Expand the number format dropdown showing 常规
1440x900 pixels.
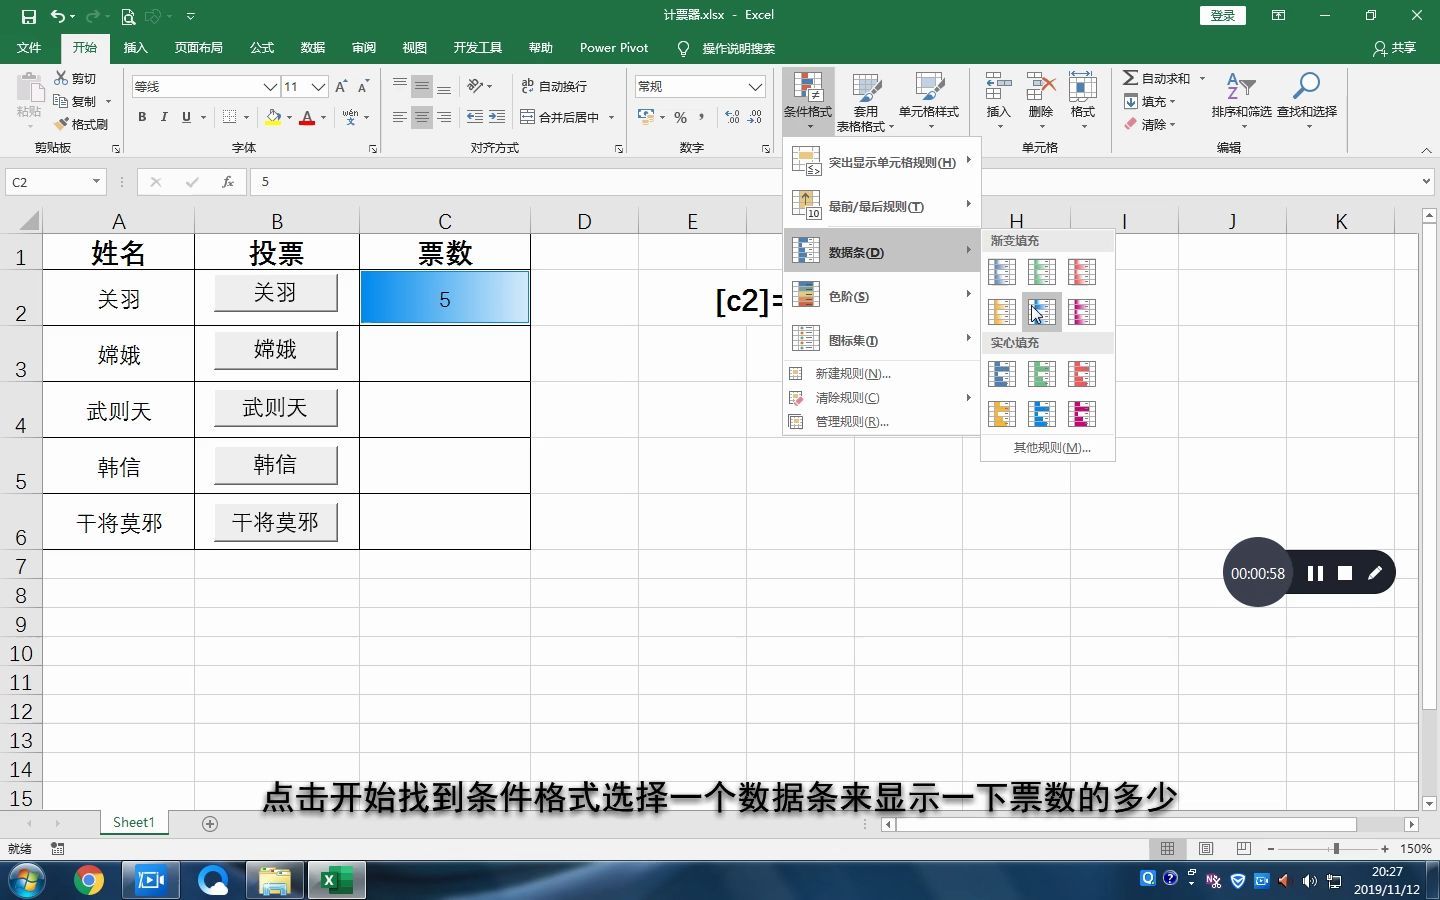click(757, 86)
